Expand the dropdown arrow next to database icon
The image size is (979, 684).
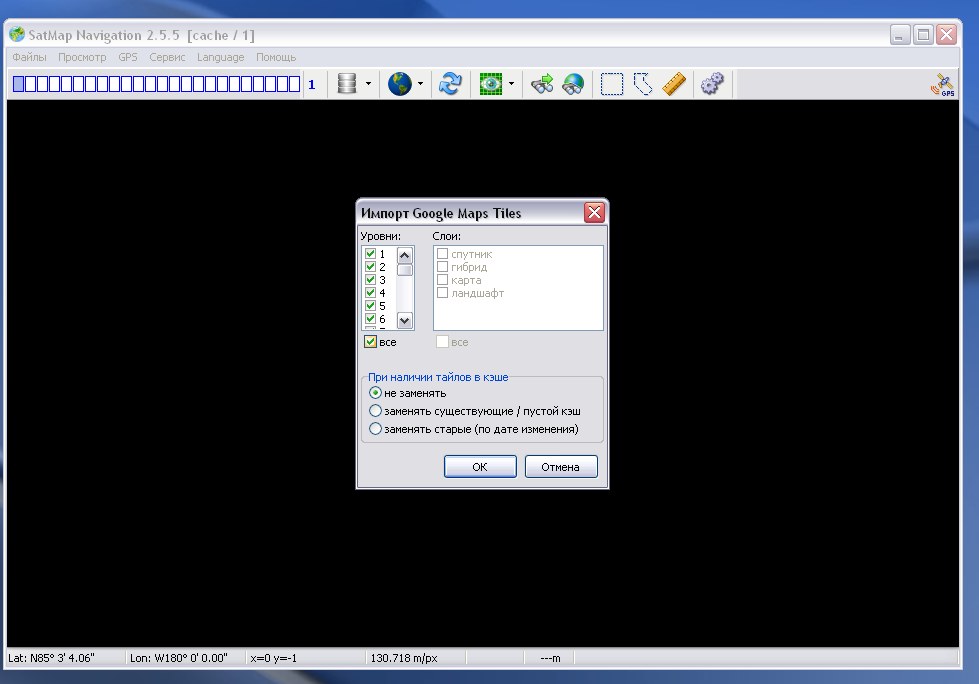click(x=368, y=84)
